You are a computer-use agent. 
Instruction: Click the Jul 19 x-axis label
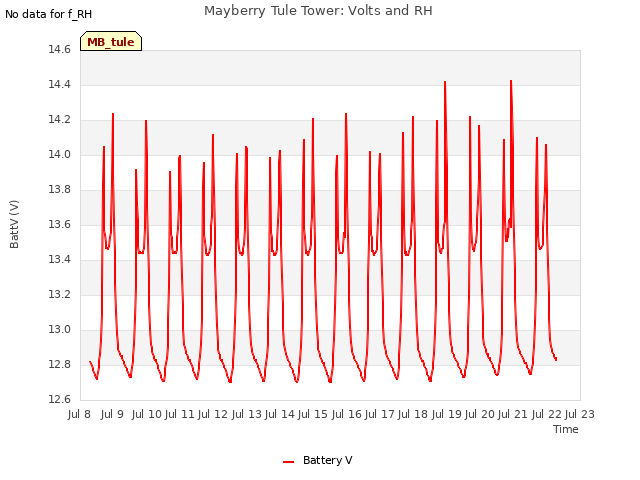(x=447, y=414)
